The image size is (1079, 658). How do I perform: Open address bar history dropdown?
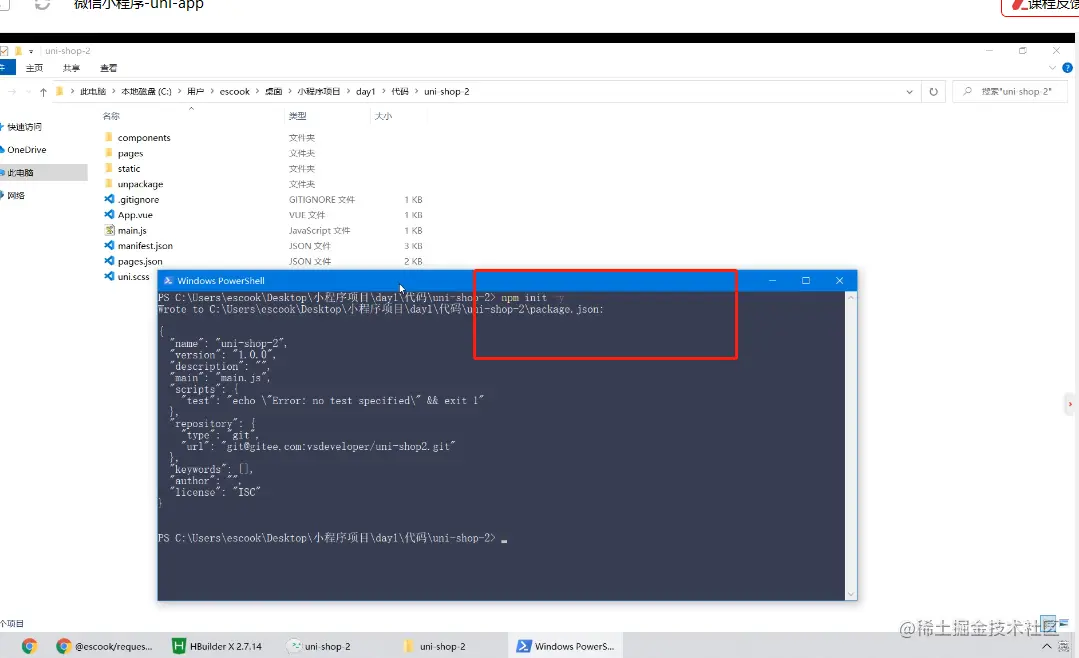pos(909,92)
